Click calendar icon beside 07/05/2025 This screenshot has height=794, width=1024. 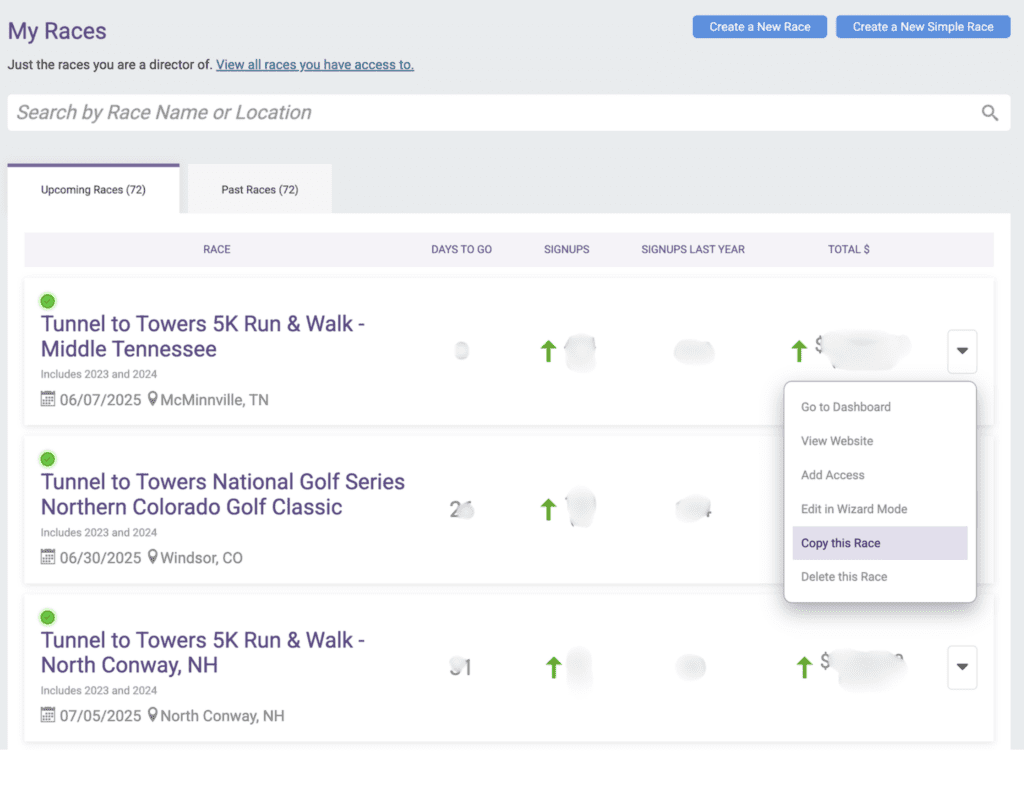pyautogui.click(x=48, y=715)
